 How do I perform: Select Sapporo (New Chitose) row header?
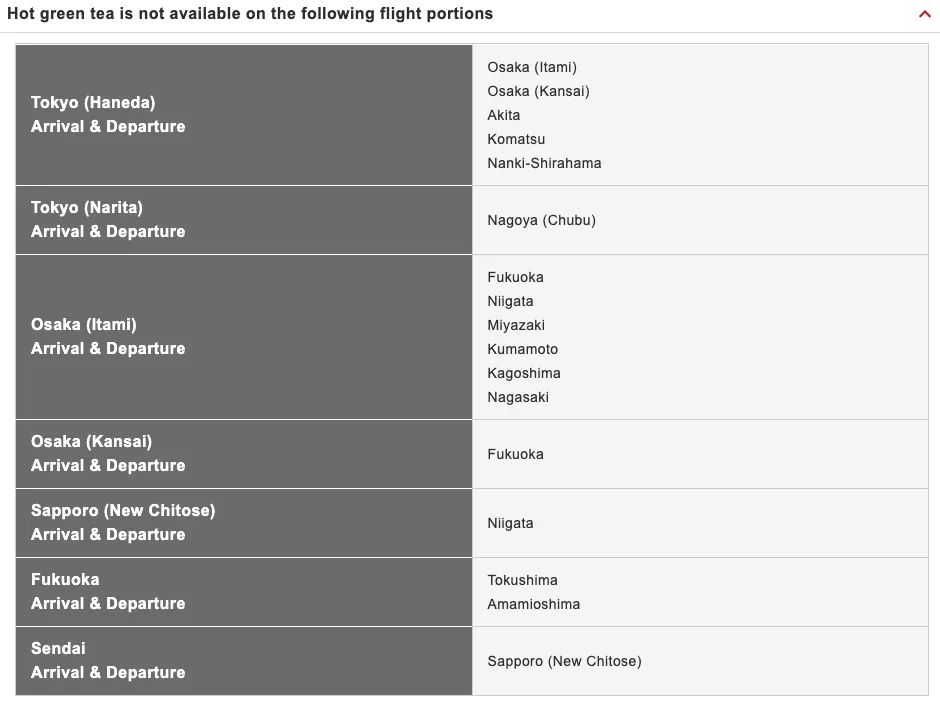[x=244, y=523]
